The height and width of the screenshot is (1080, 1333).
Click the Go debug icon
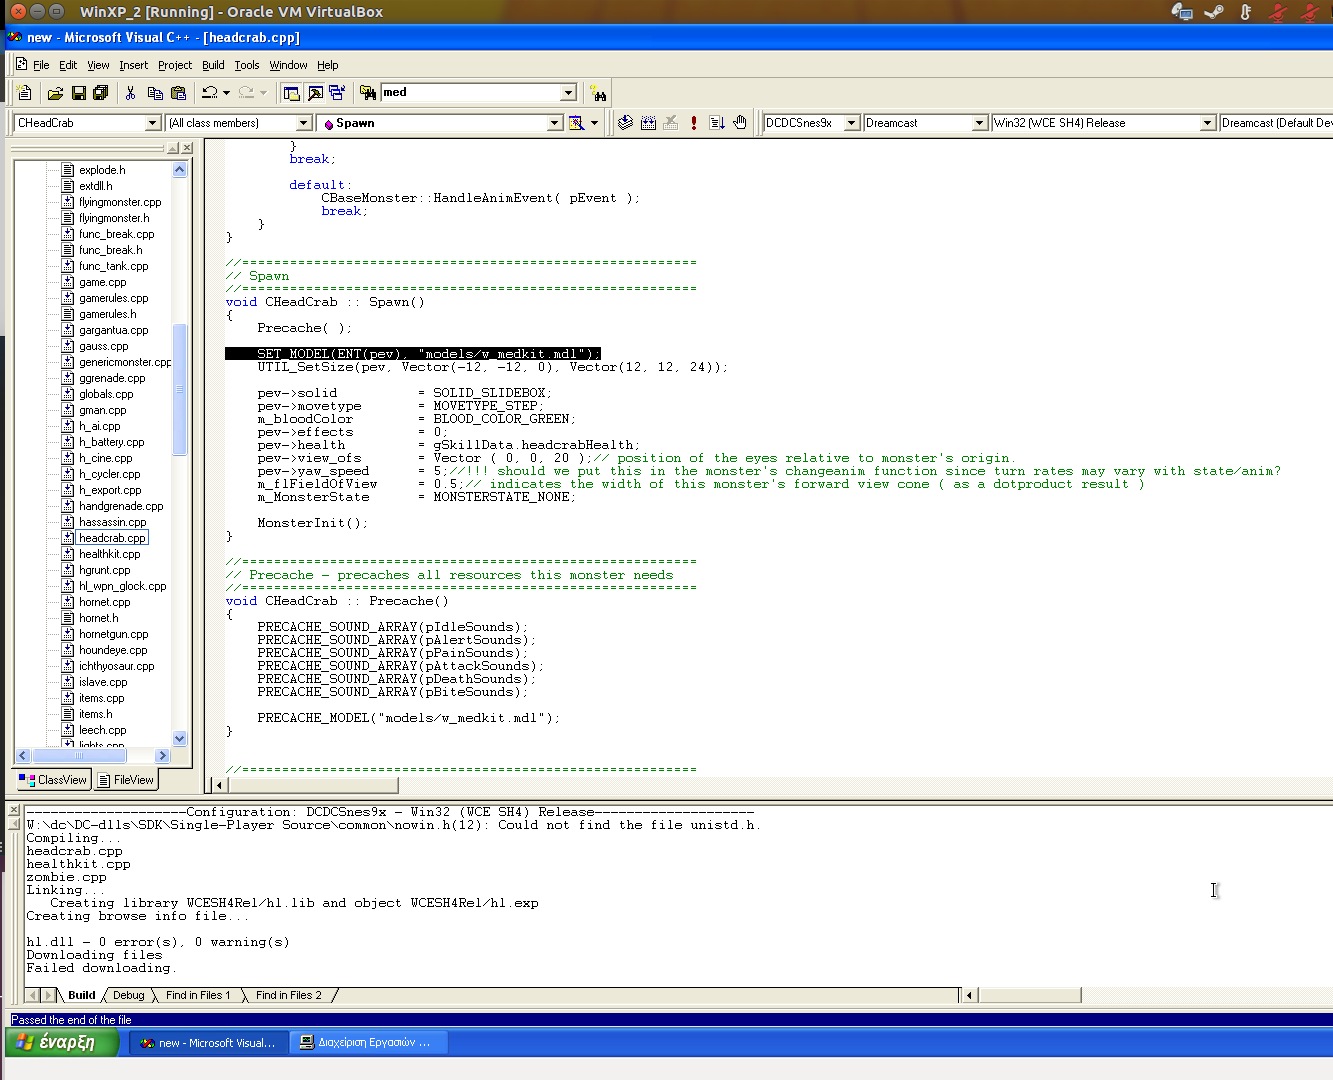pos(717,123)
